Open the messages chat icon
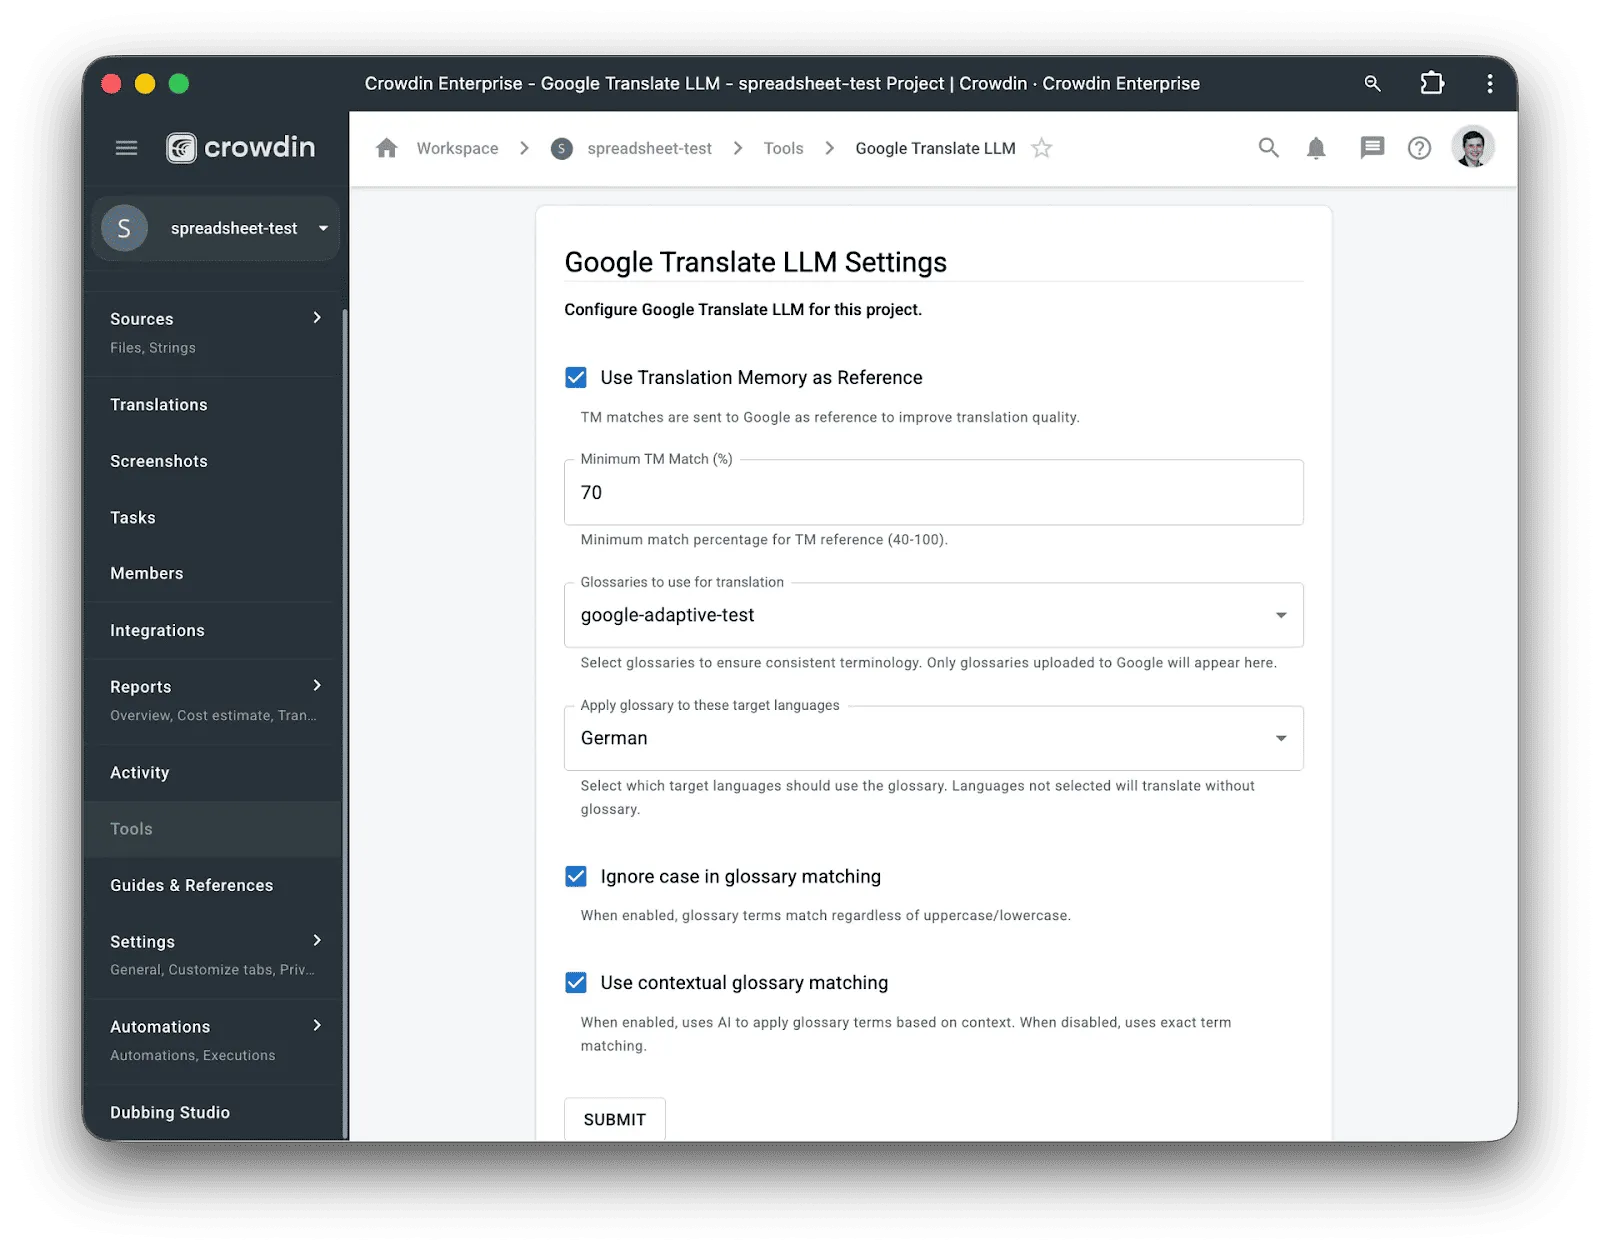1600x1250 pixels. [x=1372, y=148]
